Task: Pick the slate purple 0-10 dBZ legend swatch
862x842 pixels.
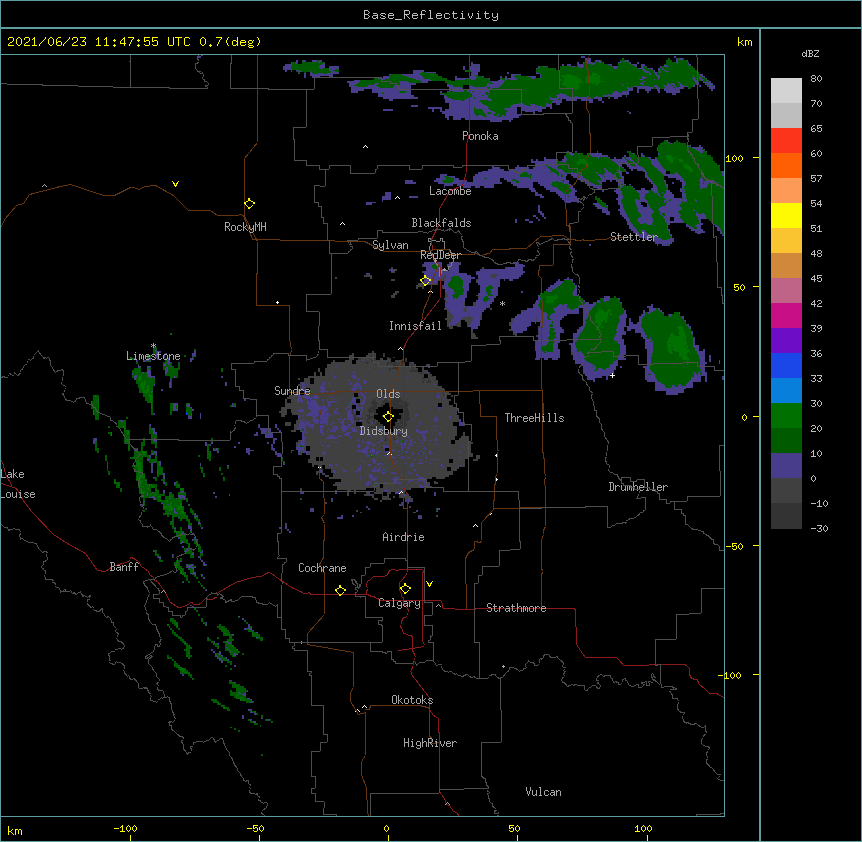Action: [786, 466]
